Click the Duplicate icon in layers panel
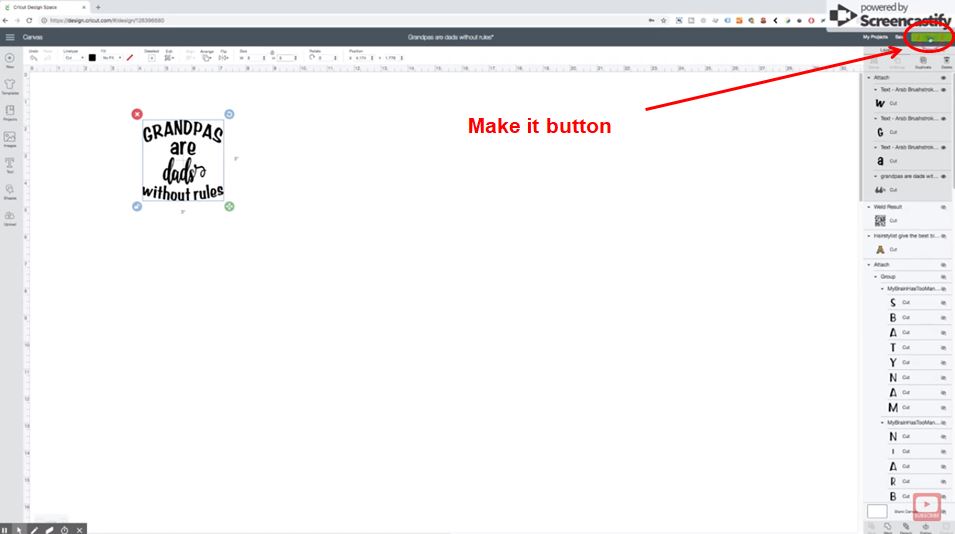 coord(923,61)
